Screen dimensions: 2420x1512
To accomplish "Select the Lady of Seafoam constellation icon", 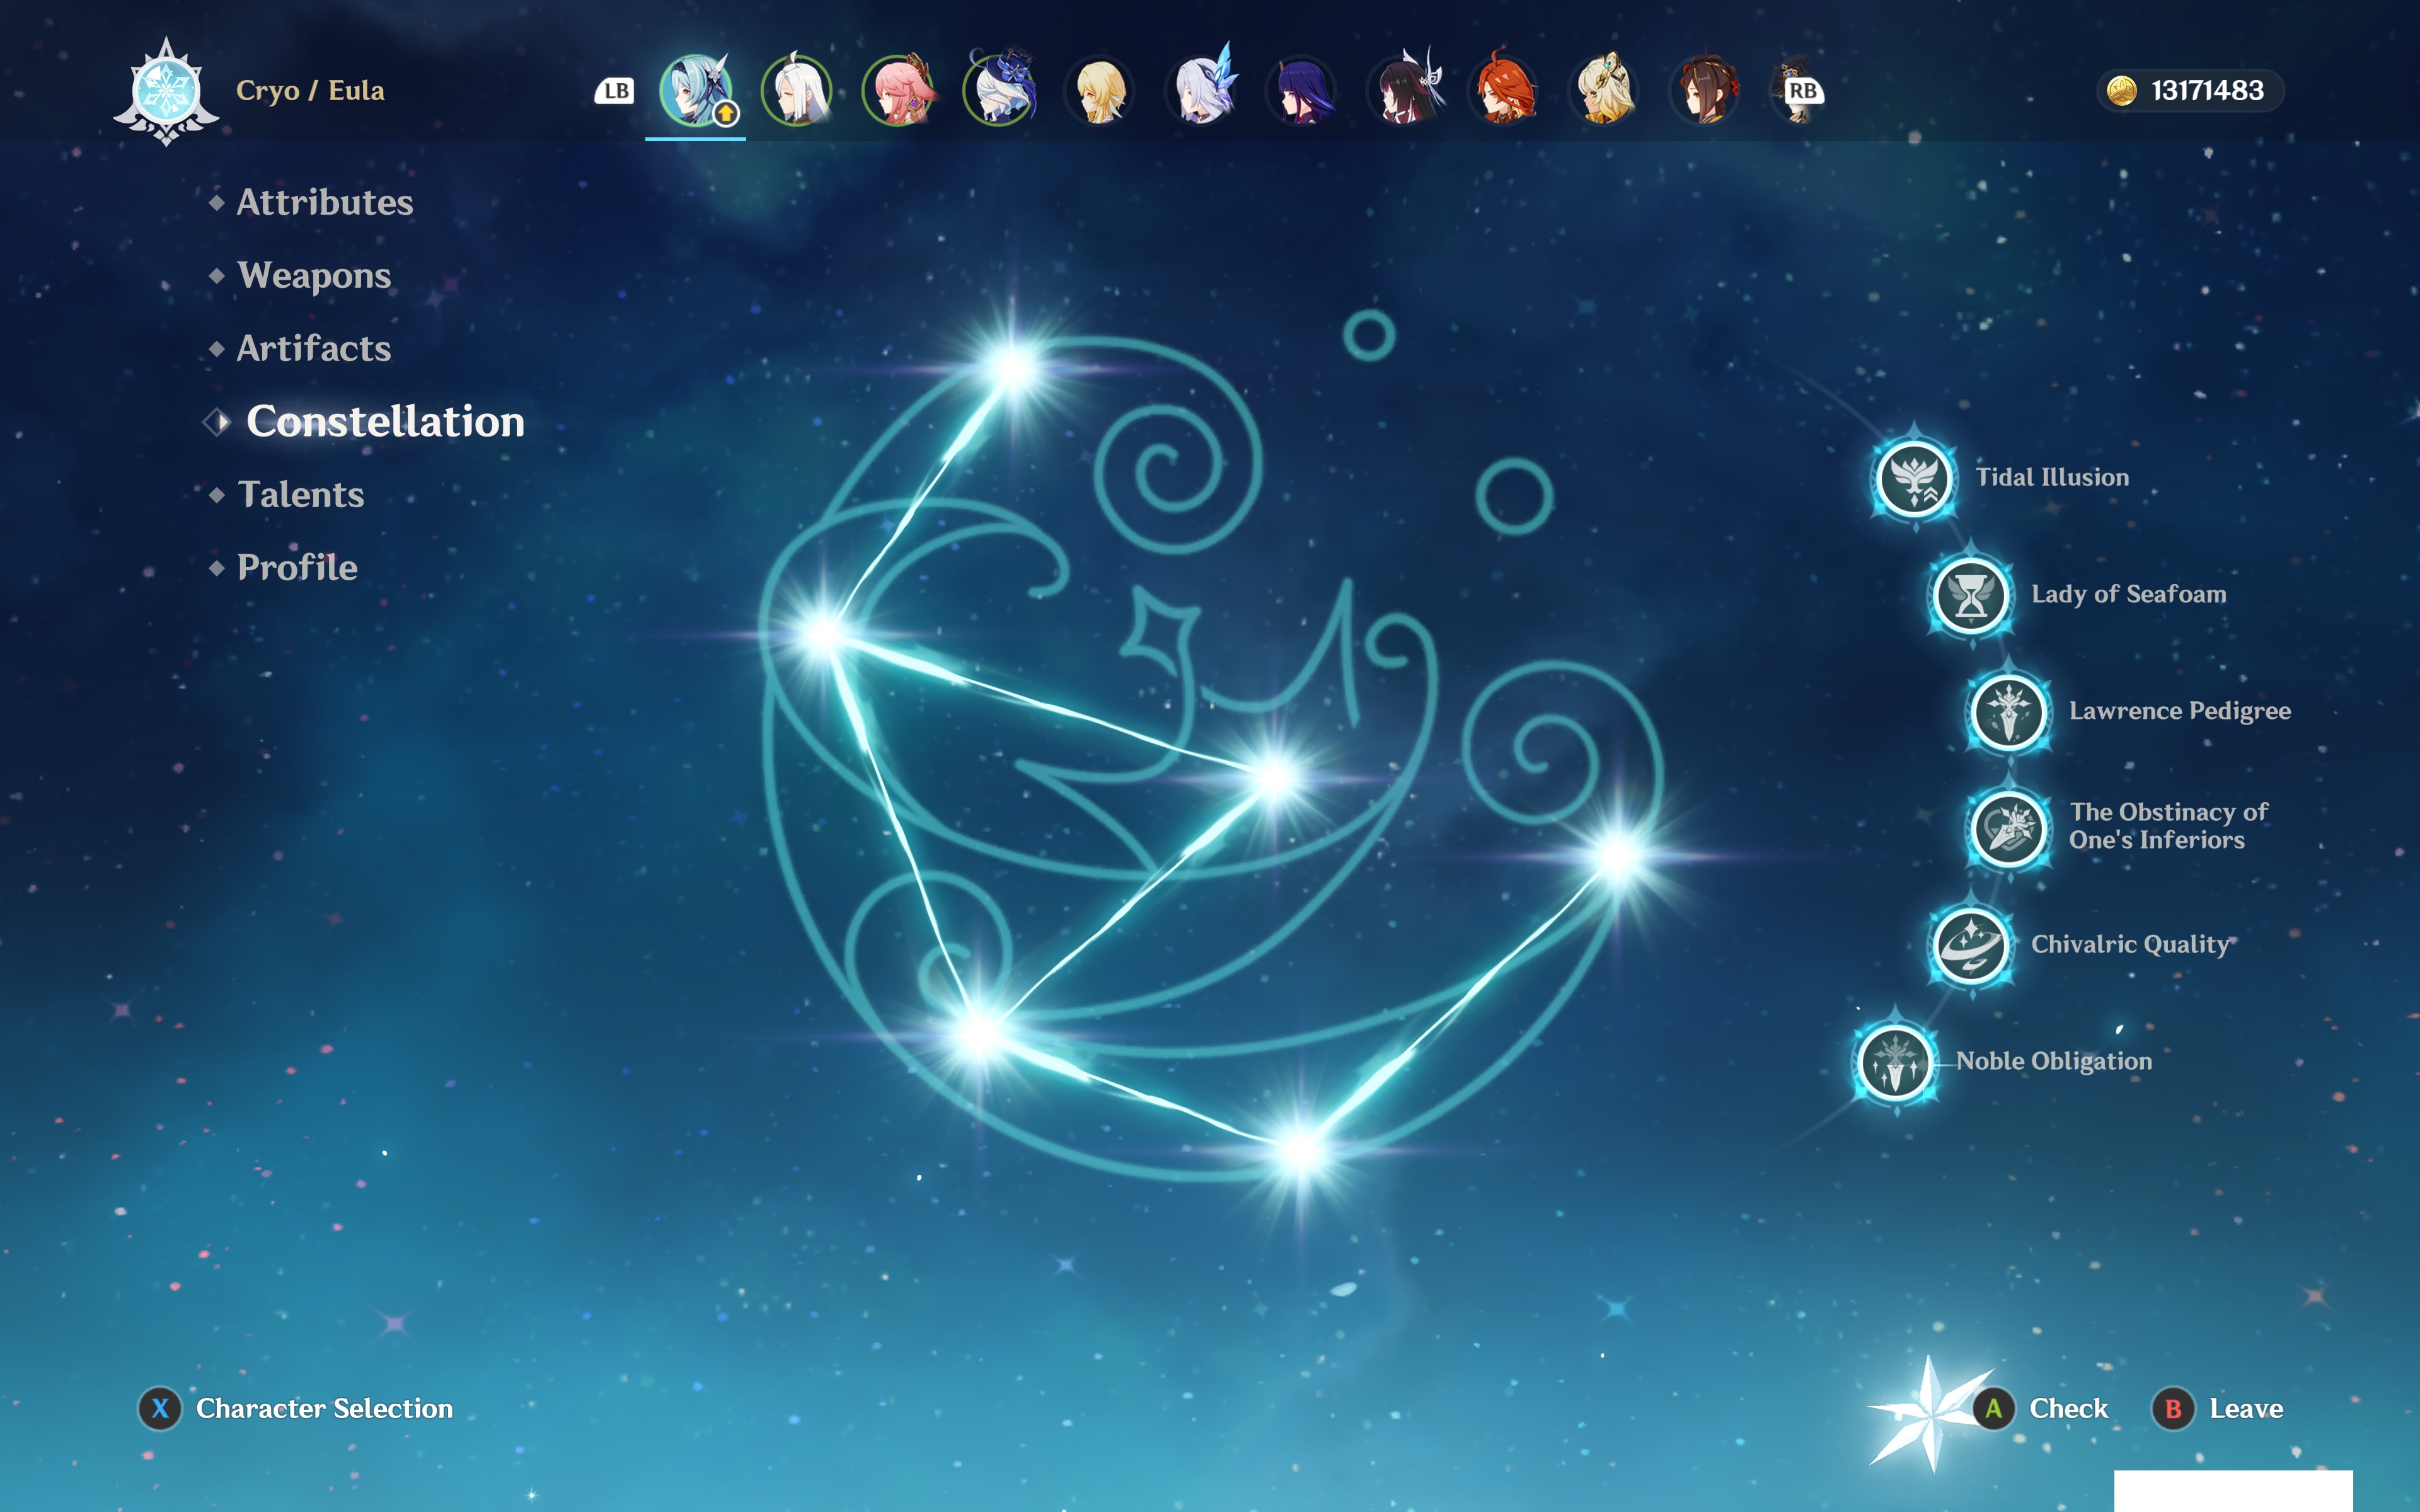I will coord(1970,596).
